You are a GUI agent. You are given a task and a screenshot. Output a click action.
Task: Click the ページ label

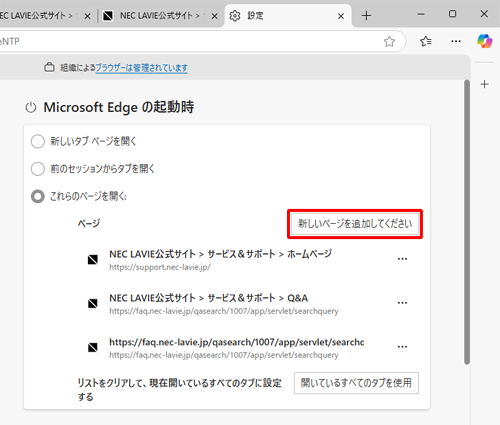coord(89,223)
